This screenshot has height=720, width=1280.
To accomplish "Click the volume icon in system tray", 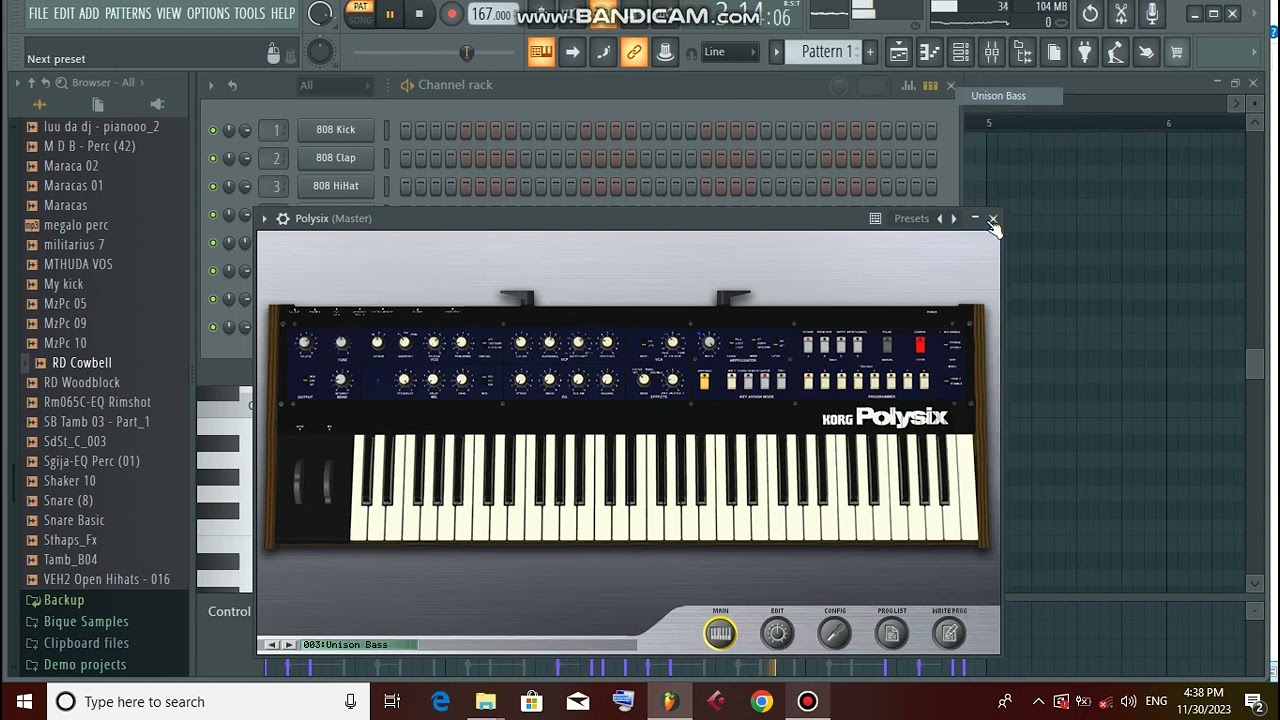I will [x=1128, y=702].
